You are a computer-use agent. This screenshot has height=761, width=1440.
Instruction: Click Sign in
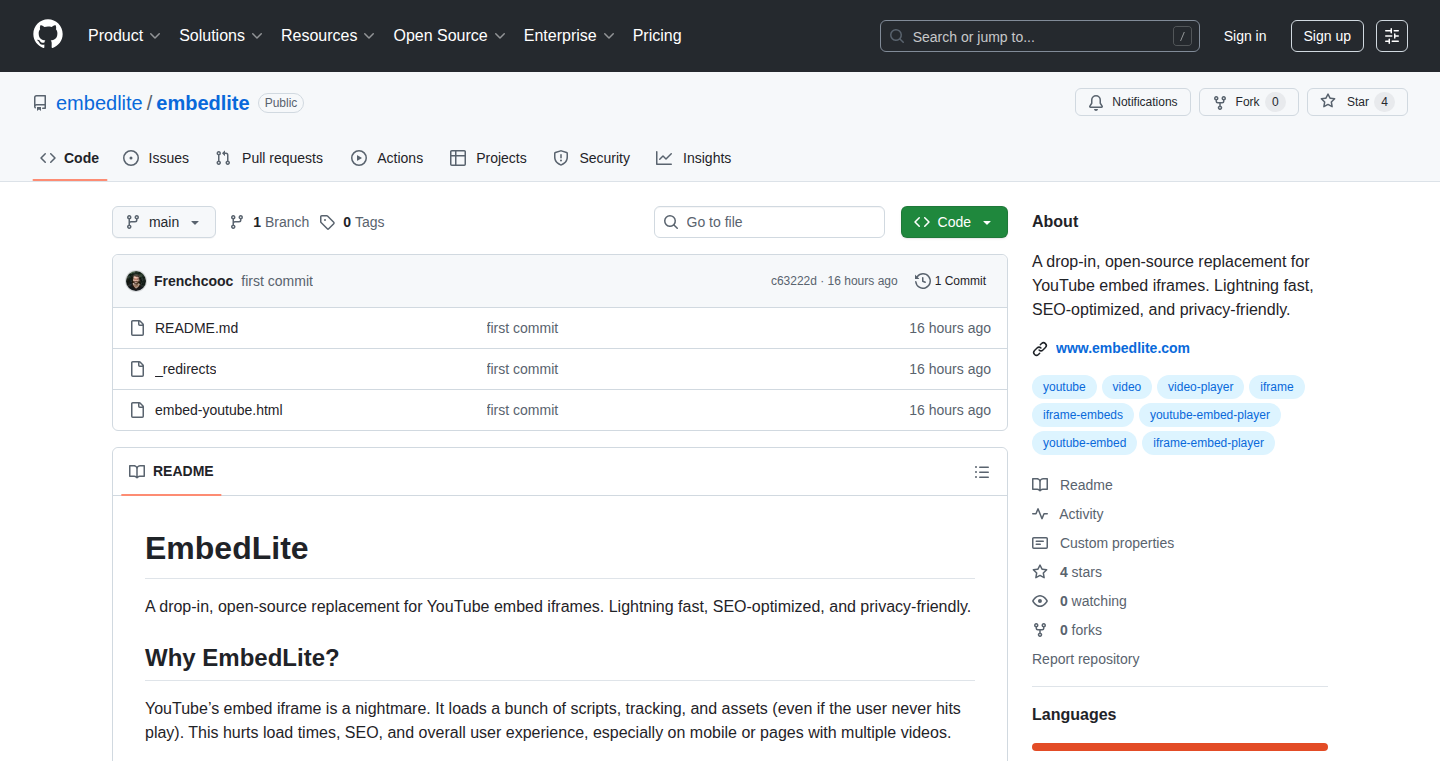pyautogui.click(x=1245, y=36)
